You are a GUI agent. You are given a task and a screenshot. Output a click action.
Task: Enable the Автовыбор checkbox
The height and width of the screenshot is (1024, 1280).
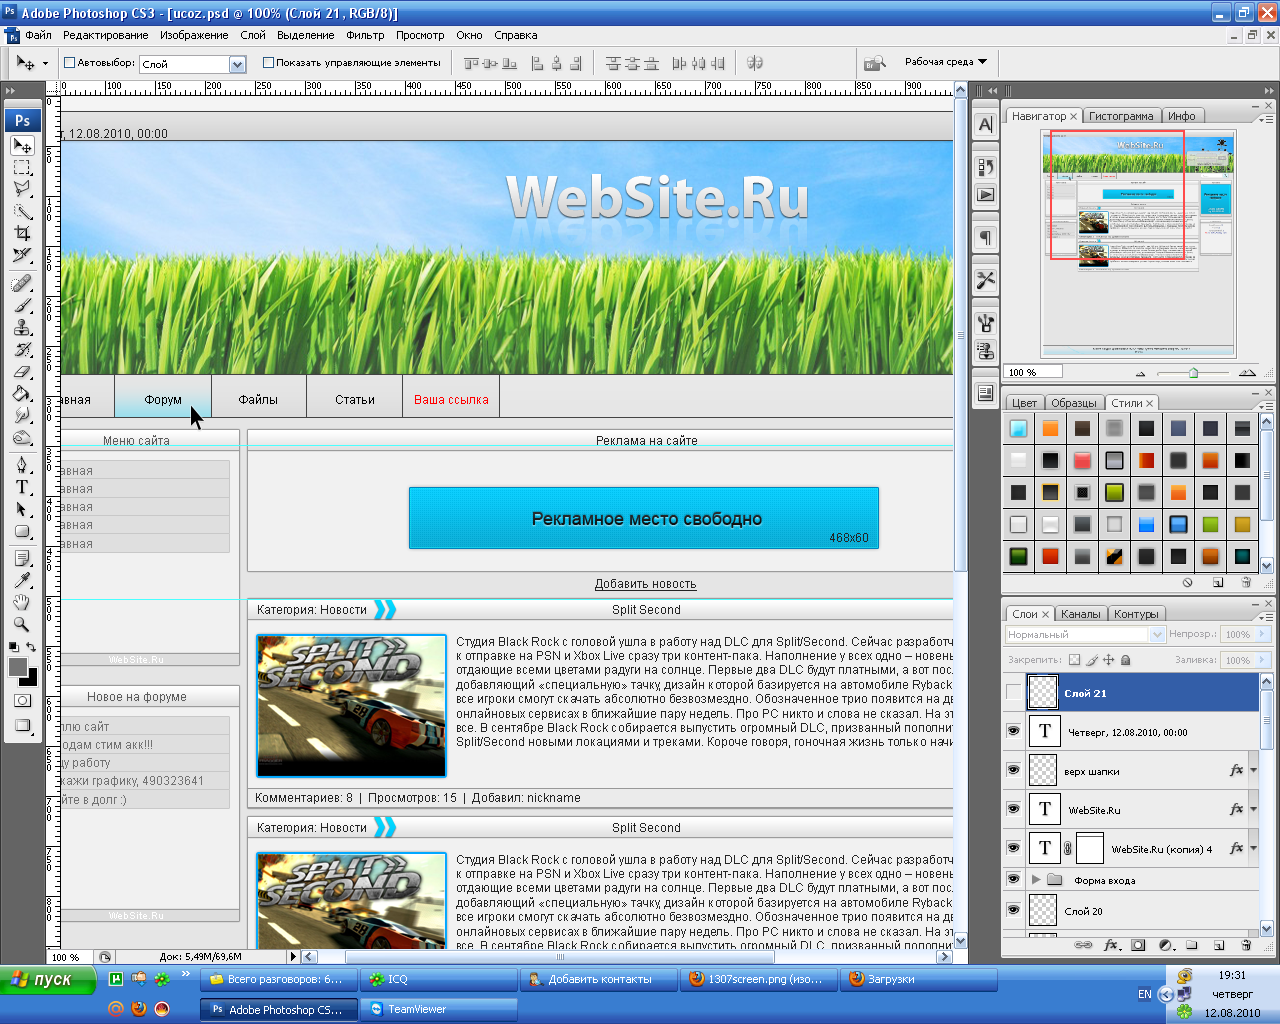[x=70, y=63]
